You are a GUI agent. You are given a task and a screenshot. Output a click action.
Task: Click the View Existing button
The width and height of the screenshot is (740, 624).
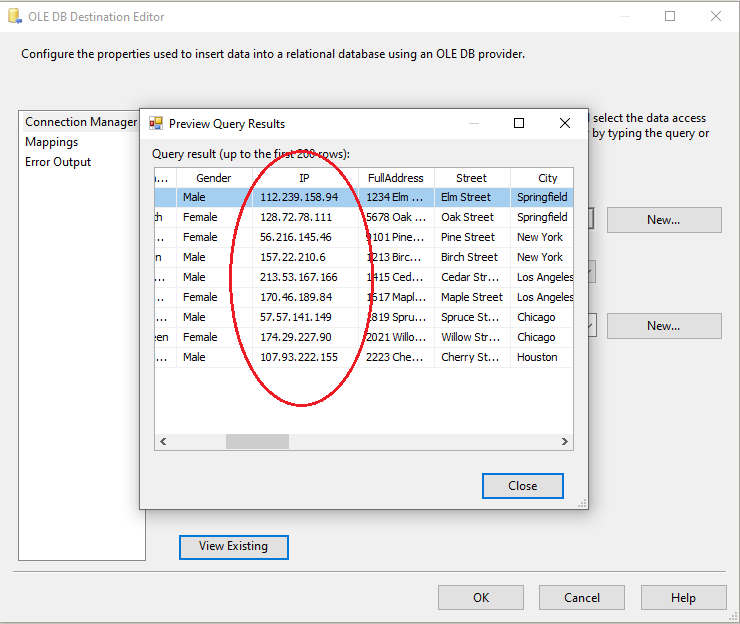pos(233,546)
